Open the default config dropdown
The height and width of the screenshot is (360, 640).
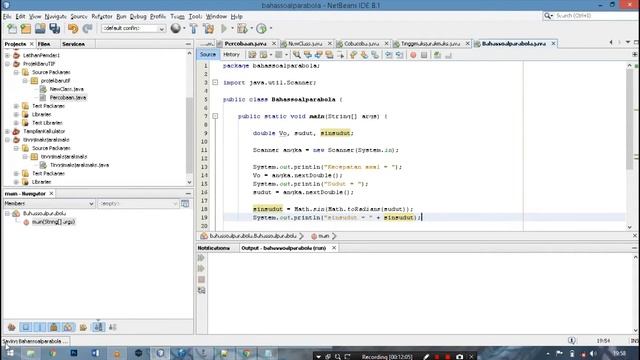tap(133, 29)
